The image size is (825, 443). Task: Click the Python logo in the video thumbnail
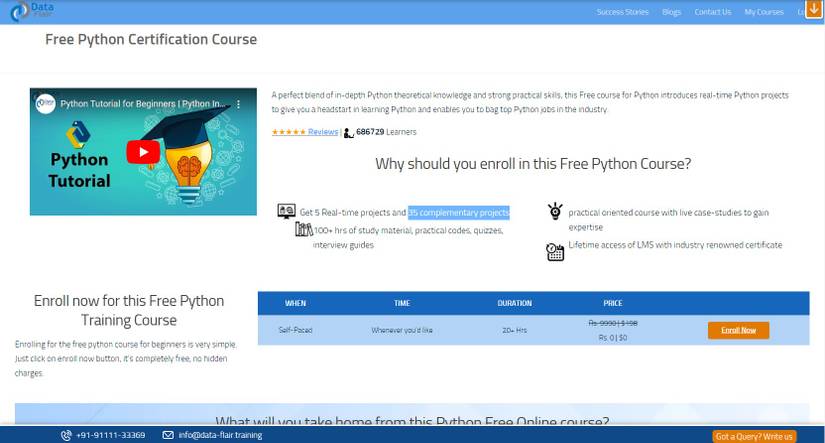(x=78, y=134)
